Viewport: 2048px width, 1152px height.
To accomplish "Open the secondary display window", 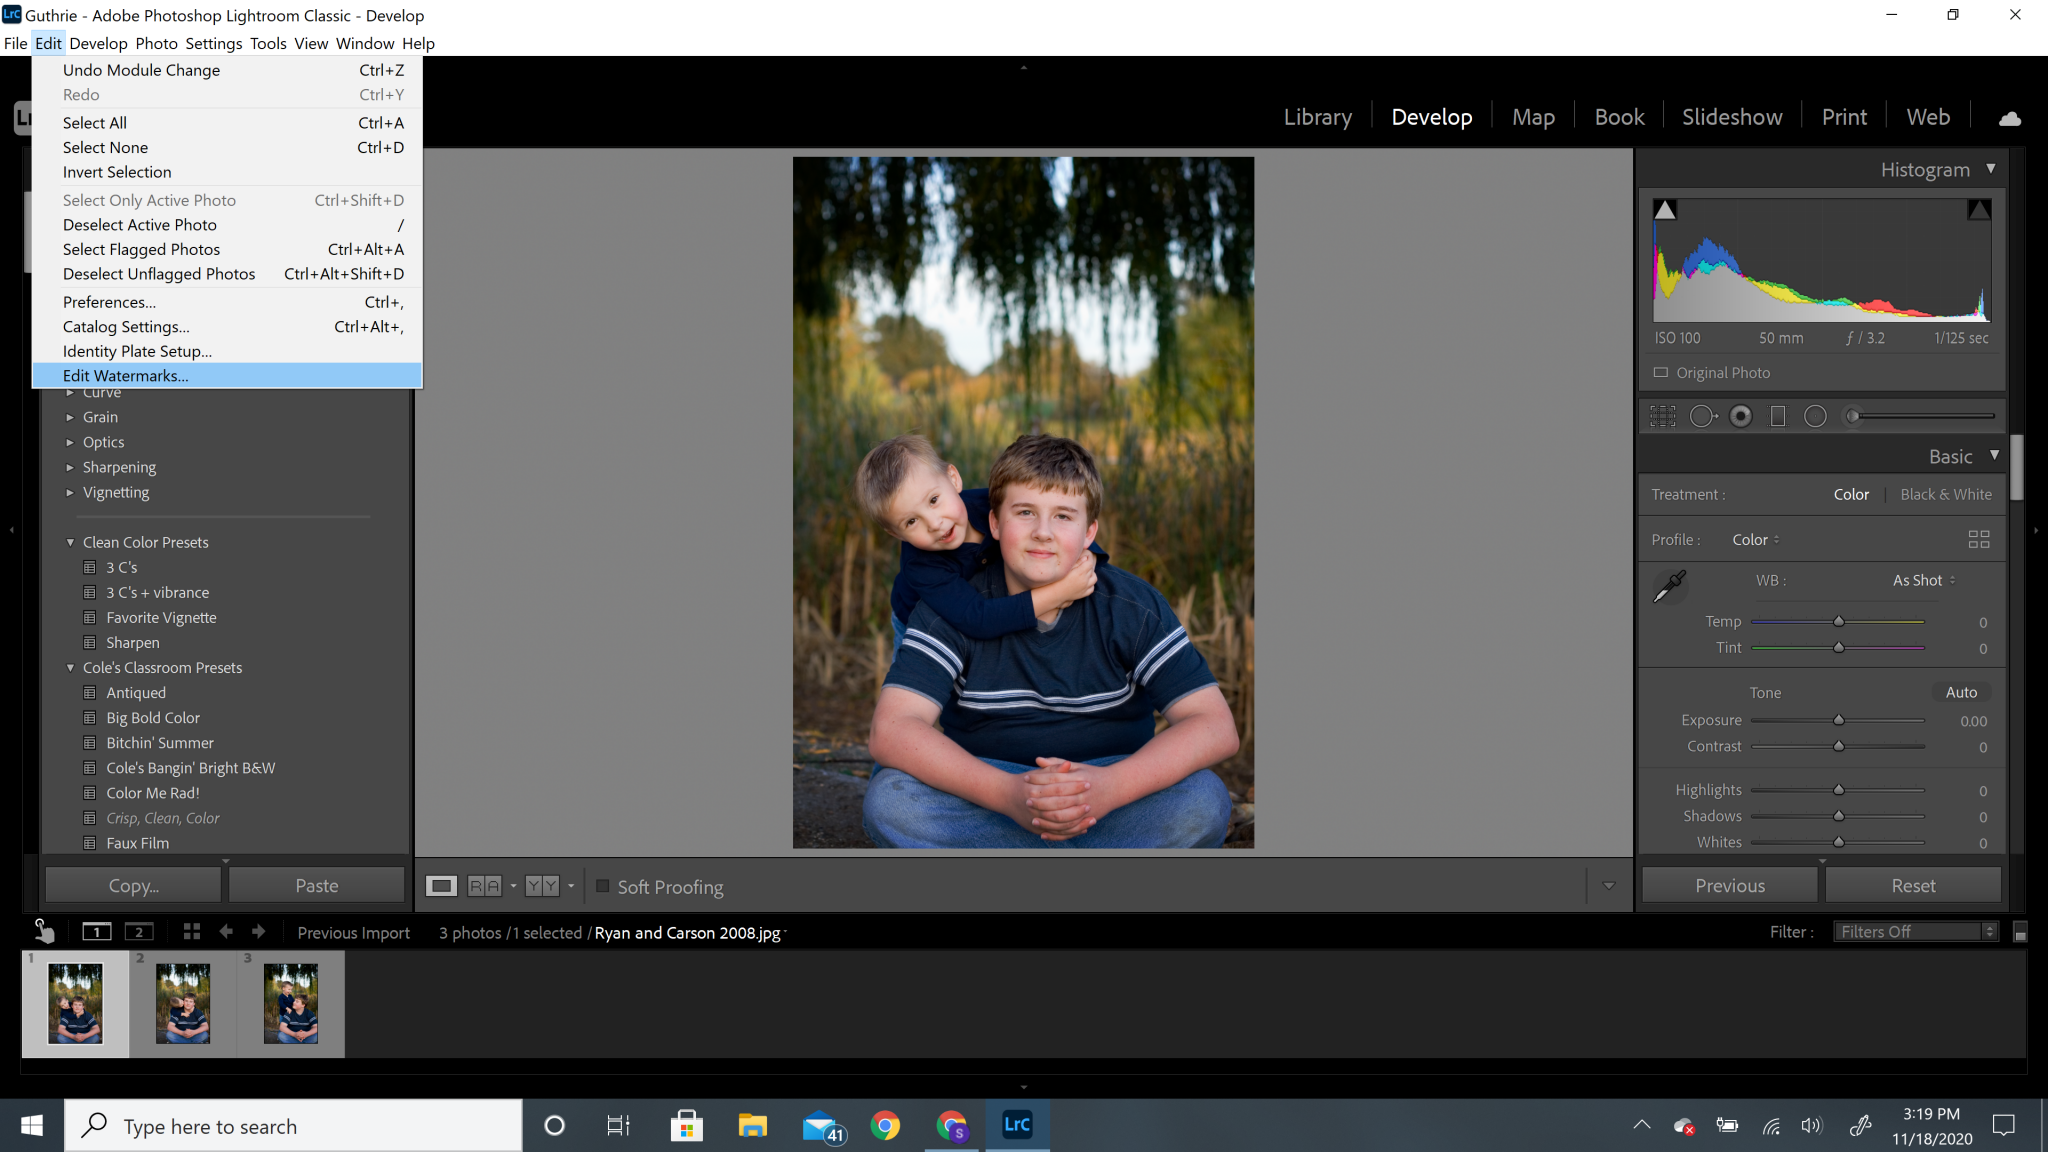I will 139,931.
